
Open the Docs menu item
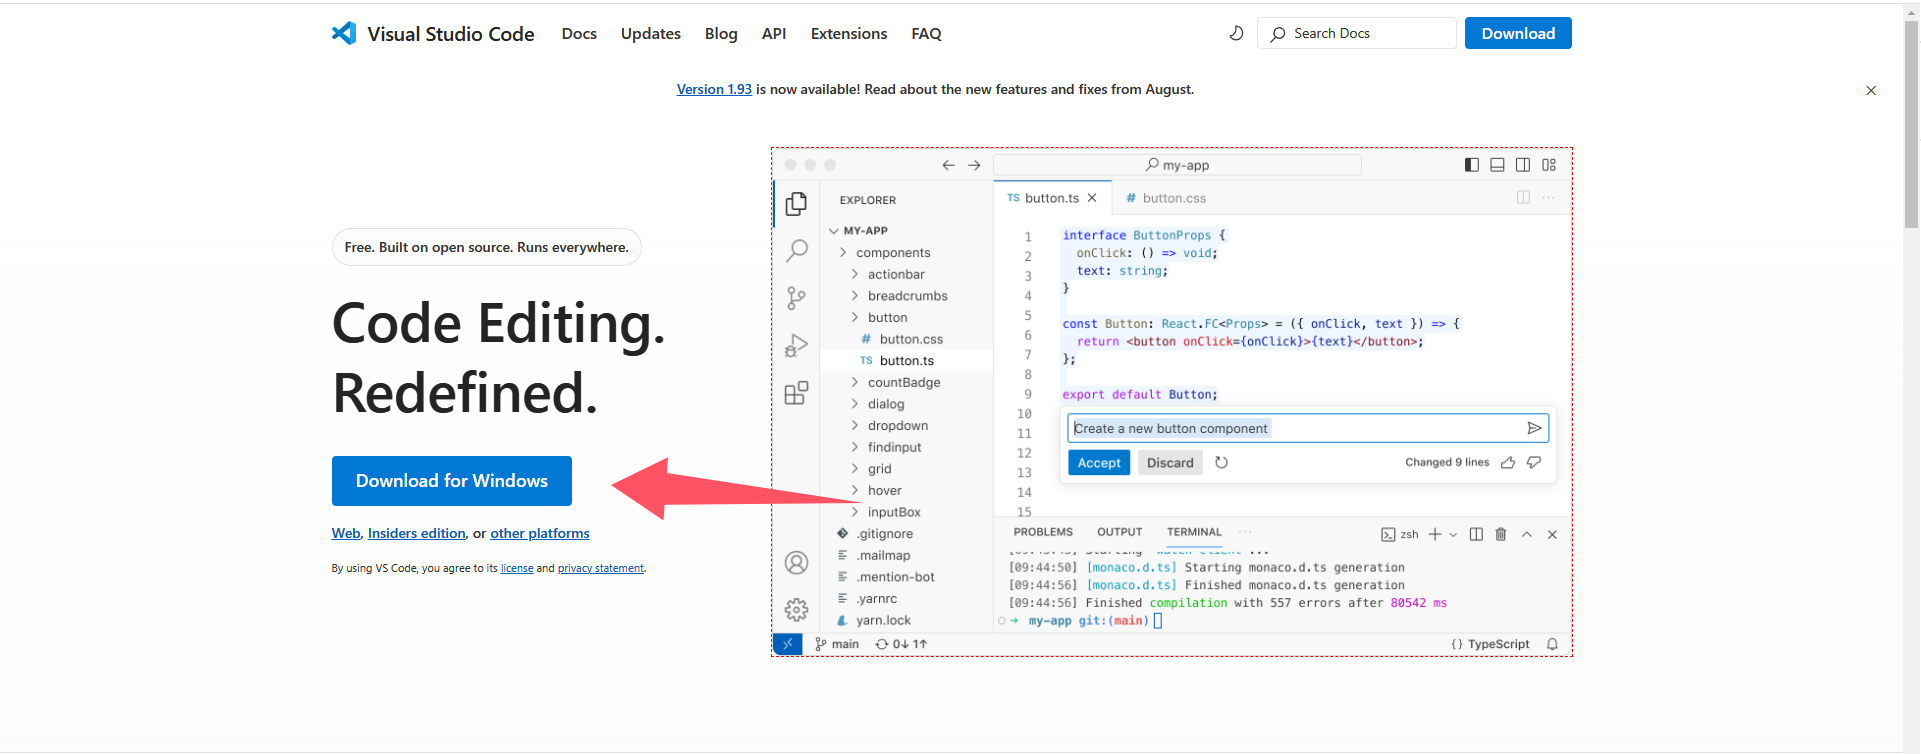(x=579, y=33)
